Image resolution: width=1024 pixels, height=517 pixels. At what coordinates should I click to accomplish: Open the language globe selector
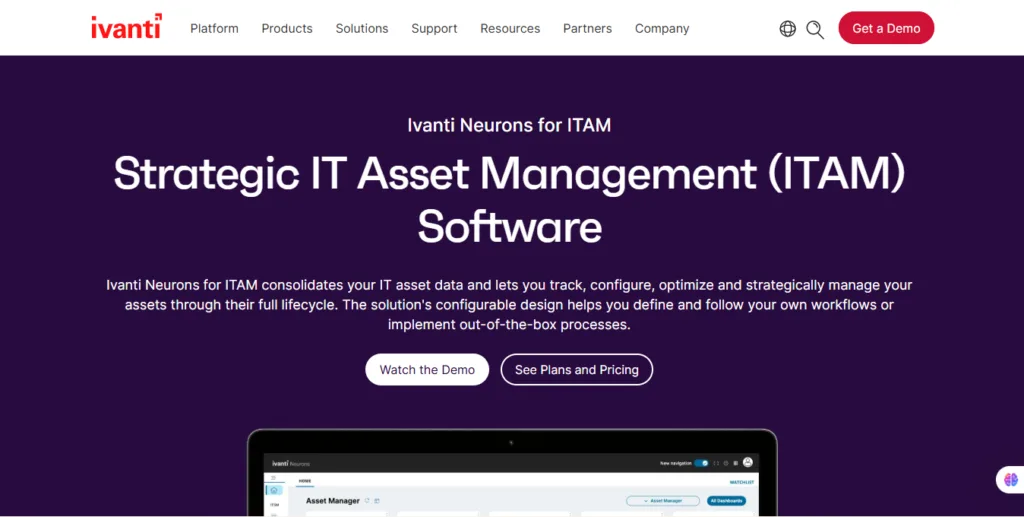[788, 29]
